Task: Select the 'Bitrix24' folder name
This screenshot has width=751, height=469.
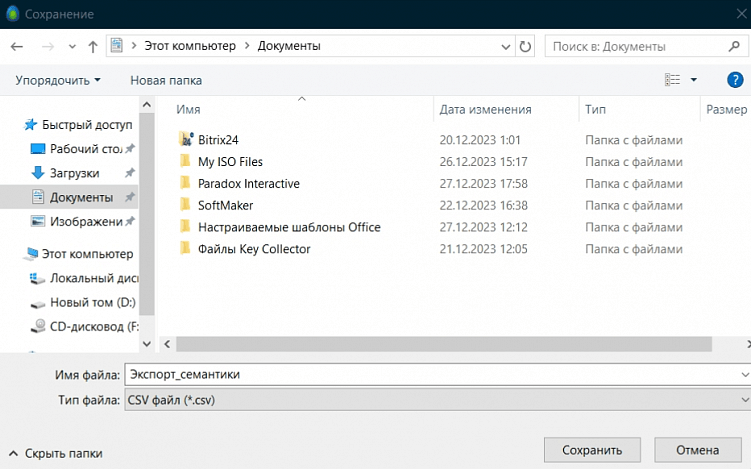Action: click(x=218, y=140)
